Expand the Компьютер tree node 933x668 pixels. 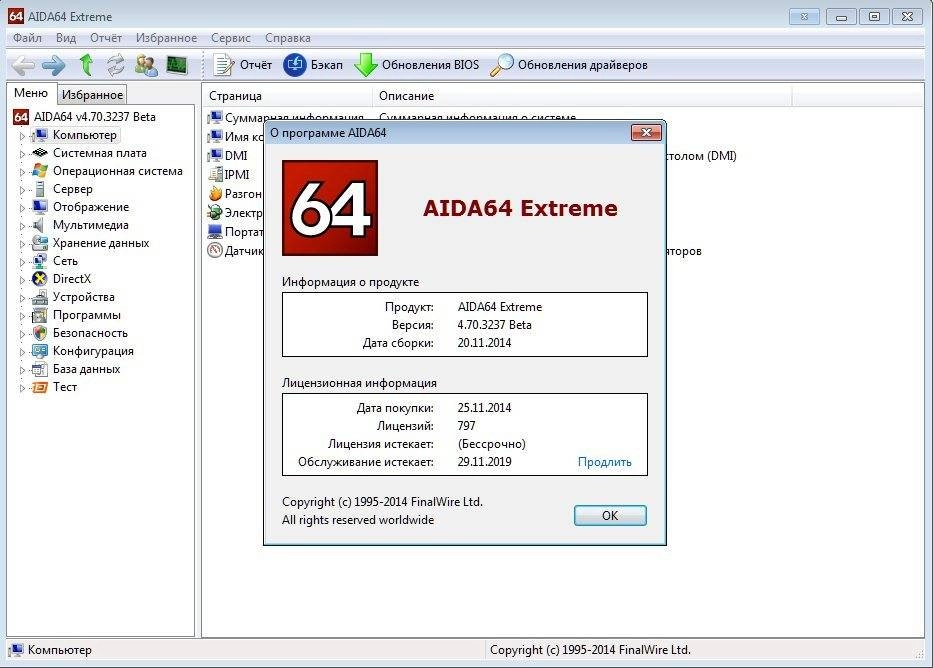pos(22,136)
